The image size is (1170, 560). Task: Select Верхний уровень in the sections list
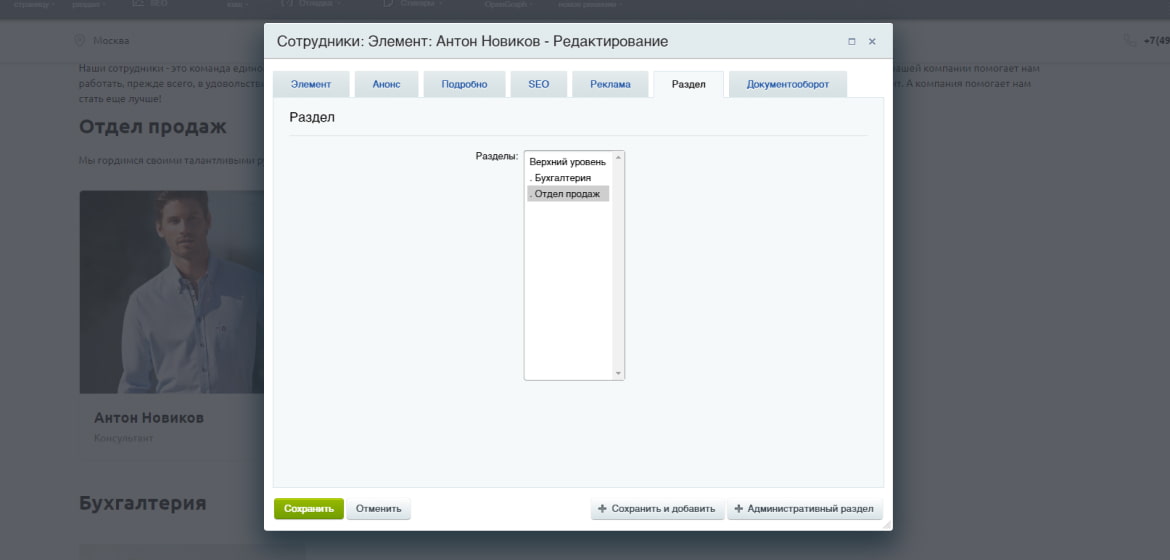[x=569, y=162]
